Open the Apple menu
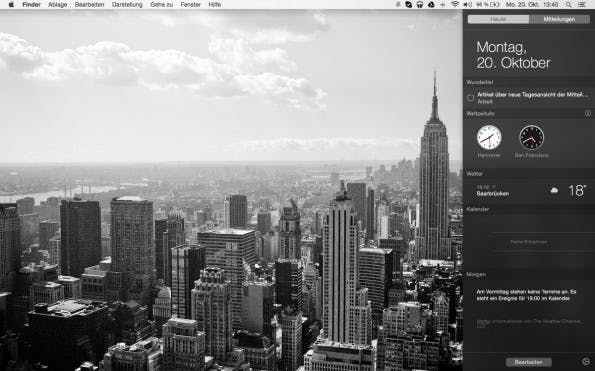The width and height of the screenshot is (595, 371). (11, 5)
